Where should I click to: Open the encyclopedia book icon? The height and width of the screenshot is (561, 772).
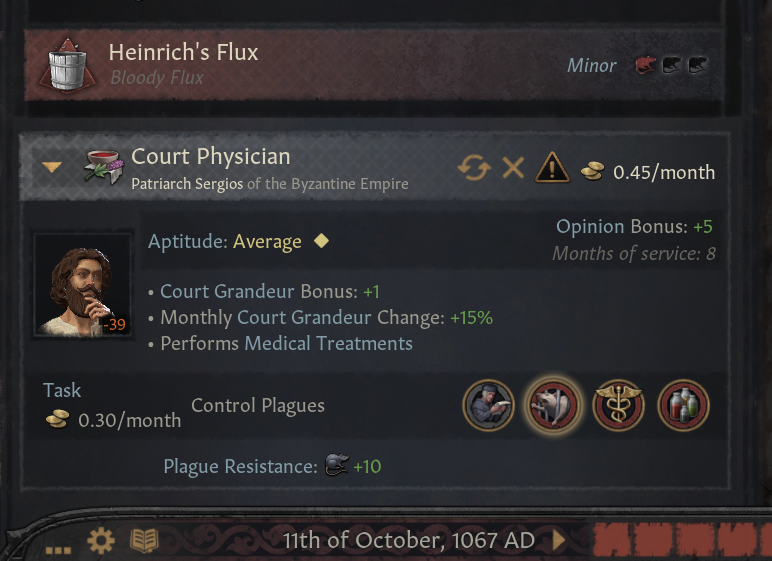coord(144,541)
